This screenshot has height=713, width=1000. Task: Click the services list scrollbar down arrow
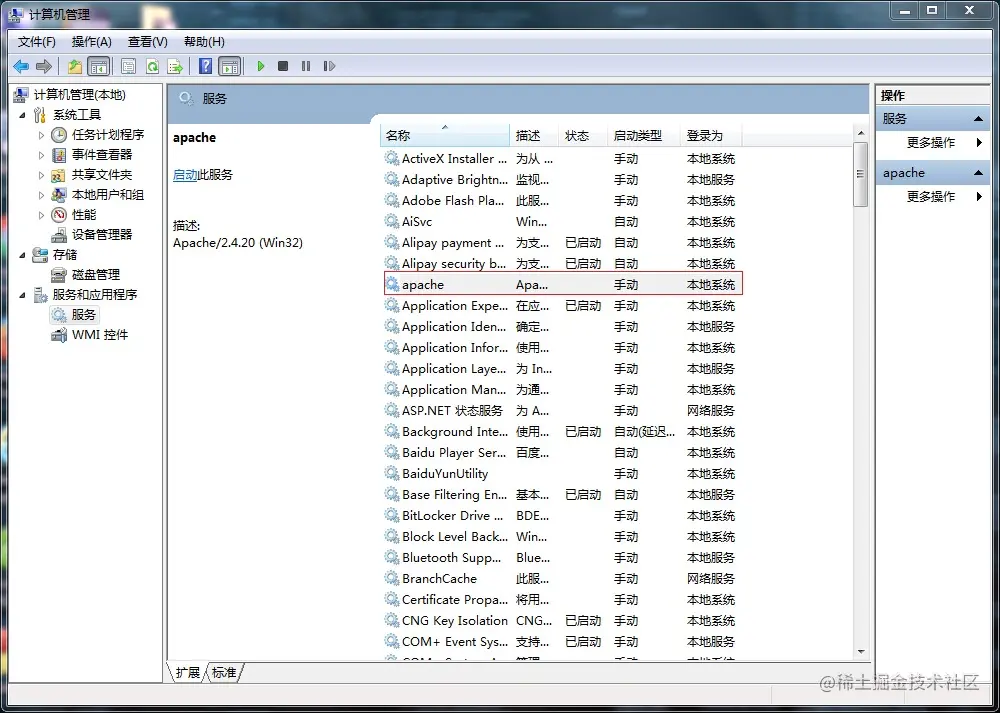pos(861,652)
